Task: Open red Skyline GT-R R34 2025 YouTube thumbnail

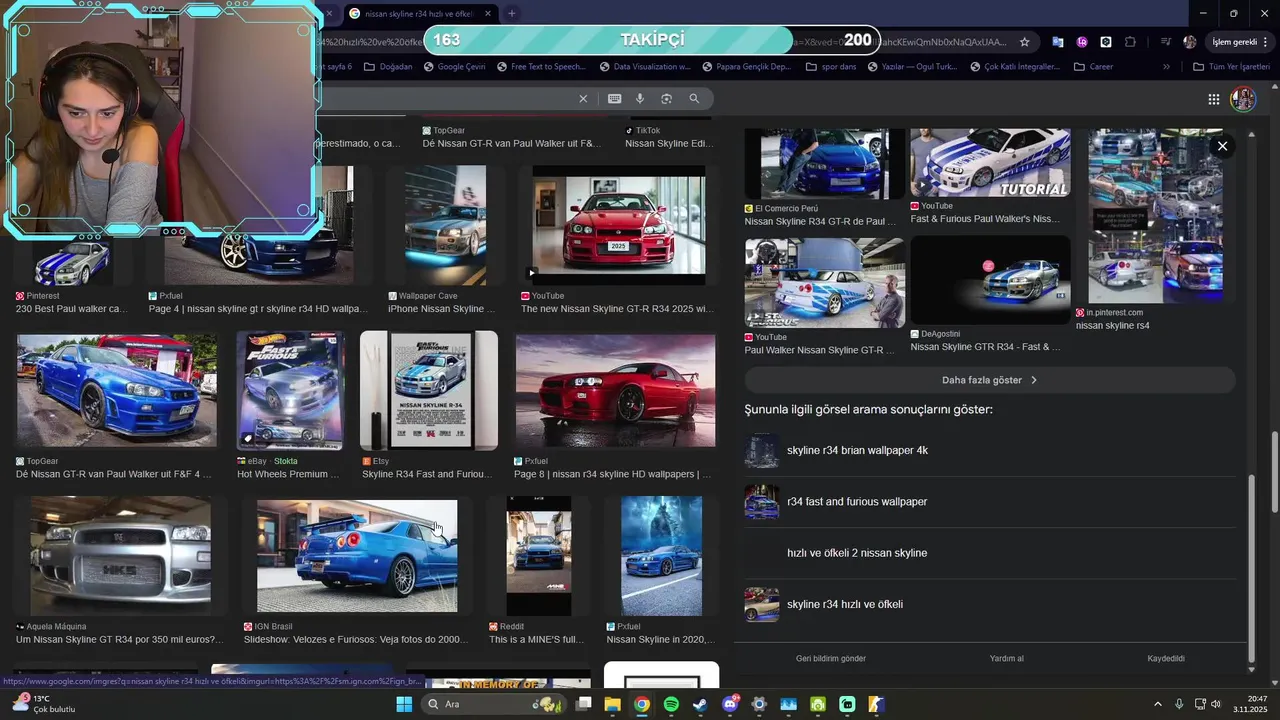Action: (x=619, y=225)
